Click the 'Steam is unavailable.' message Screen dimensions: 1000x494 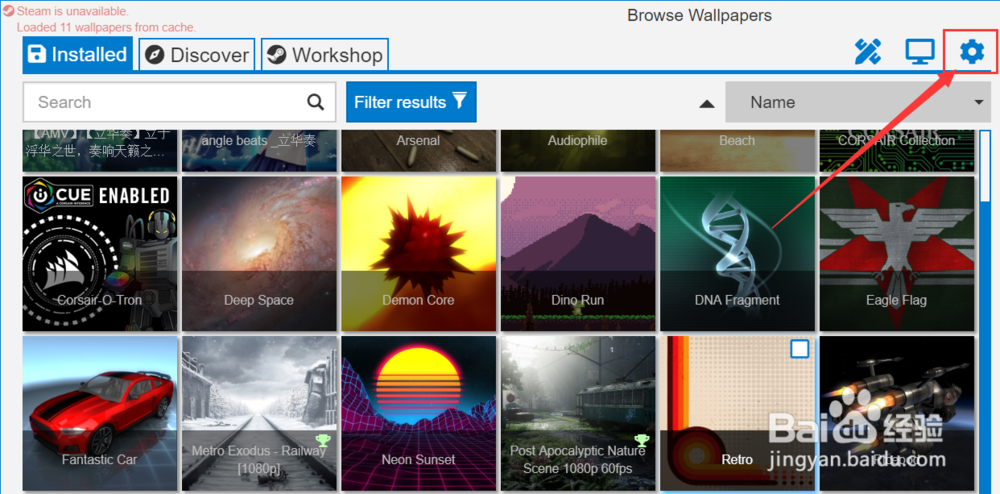coord(73,11)
